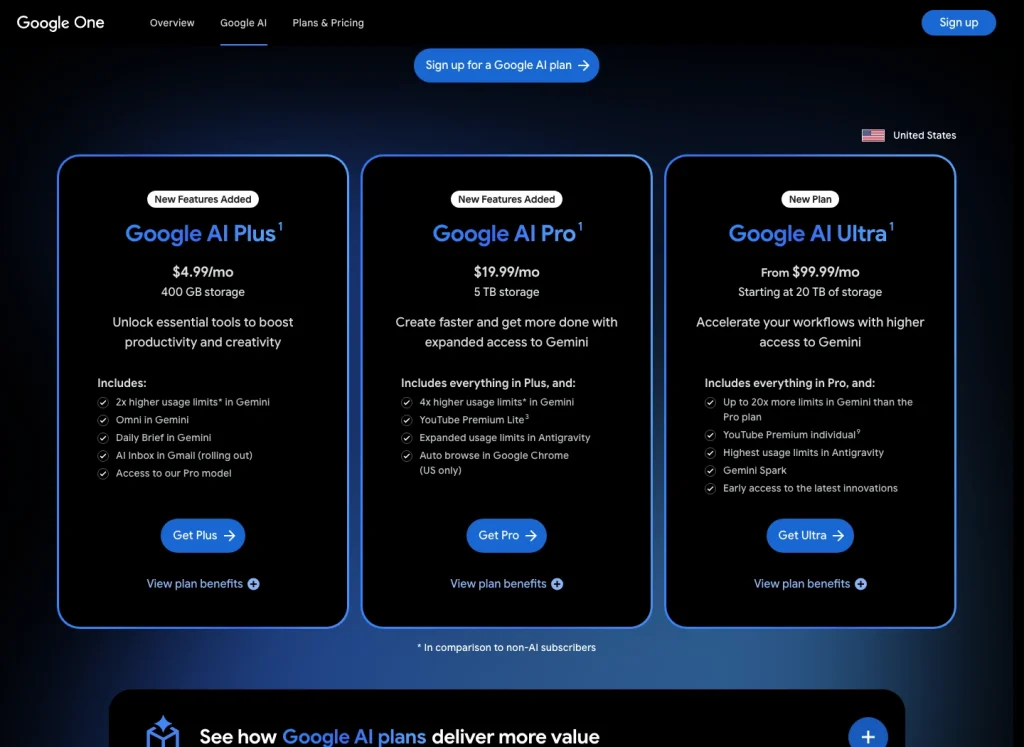
Task: Click the Get Plus button
Action: click(202, 535)
